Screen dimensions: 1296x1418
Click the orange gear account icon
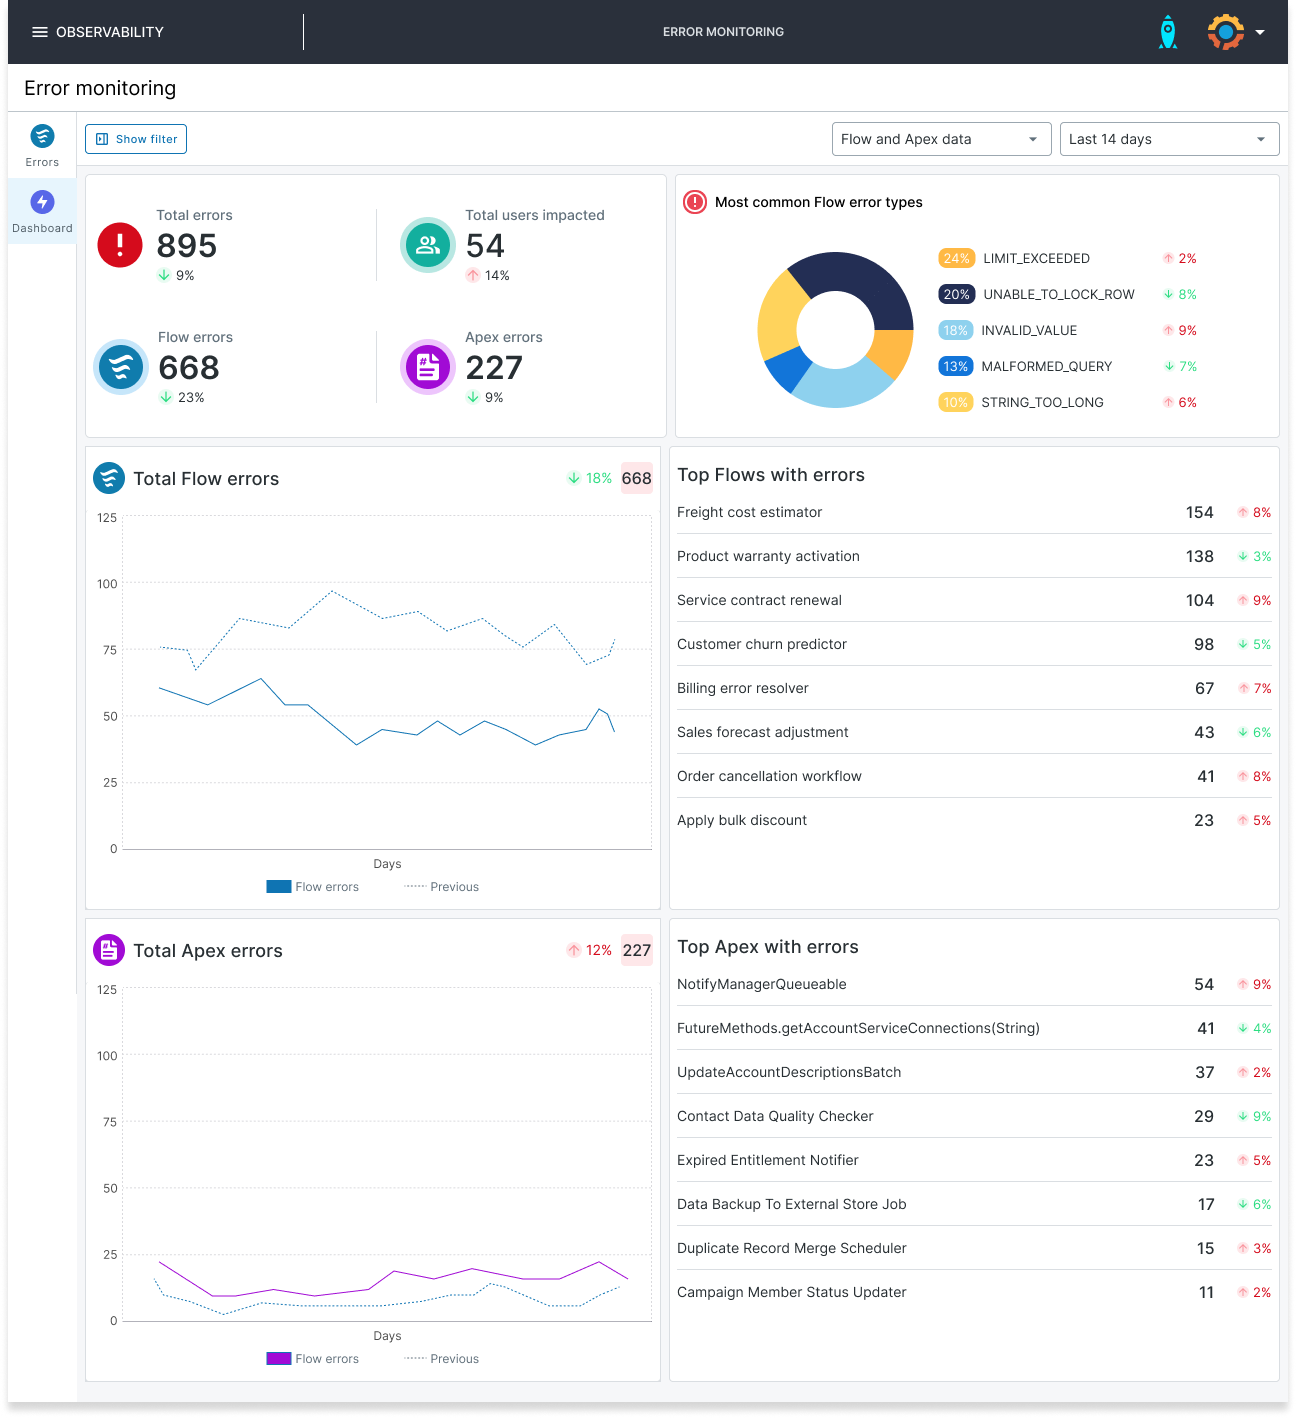(x=1225, y=32)
